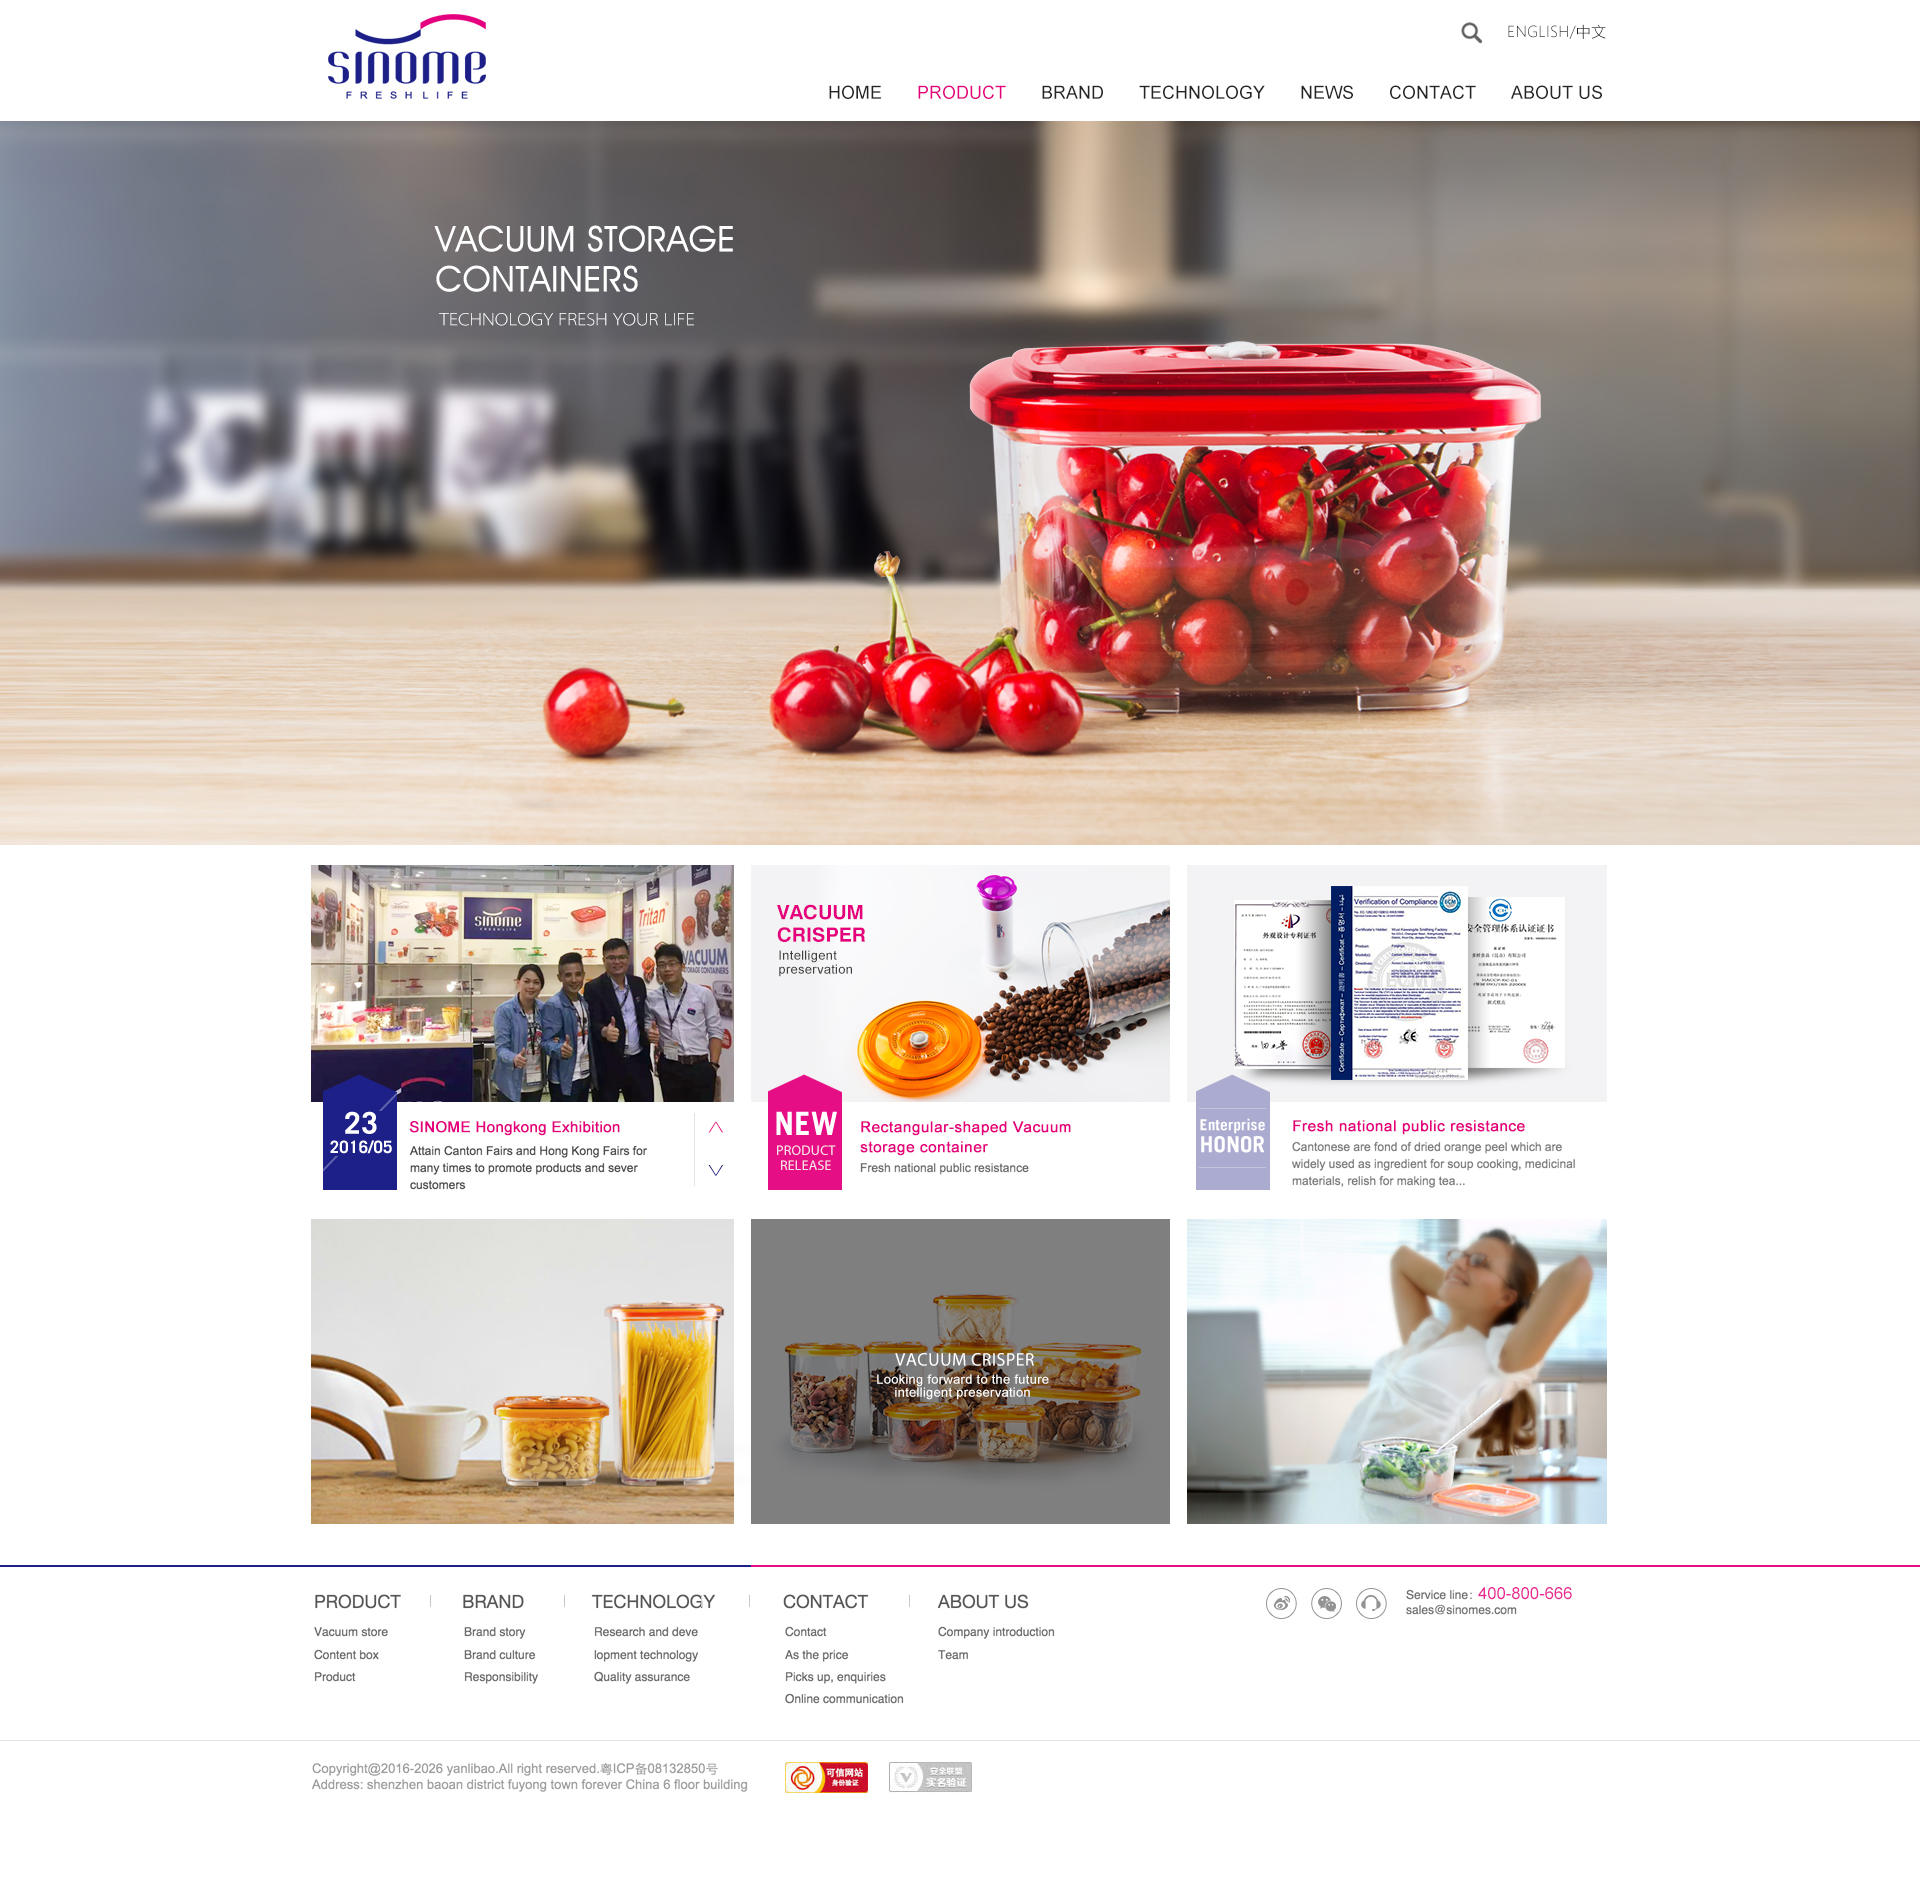Click the SINOME logo in the top left
This screenshot has width=1920, height=1880.
pos(403,60)
